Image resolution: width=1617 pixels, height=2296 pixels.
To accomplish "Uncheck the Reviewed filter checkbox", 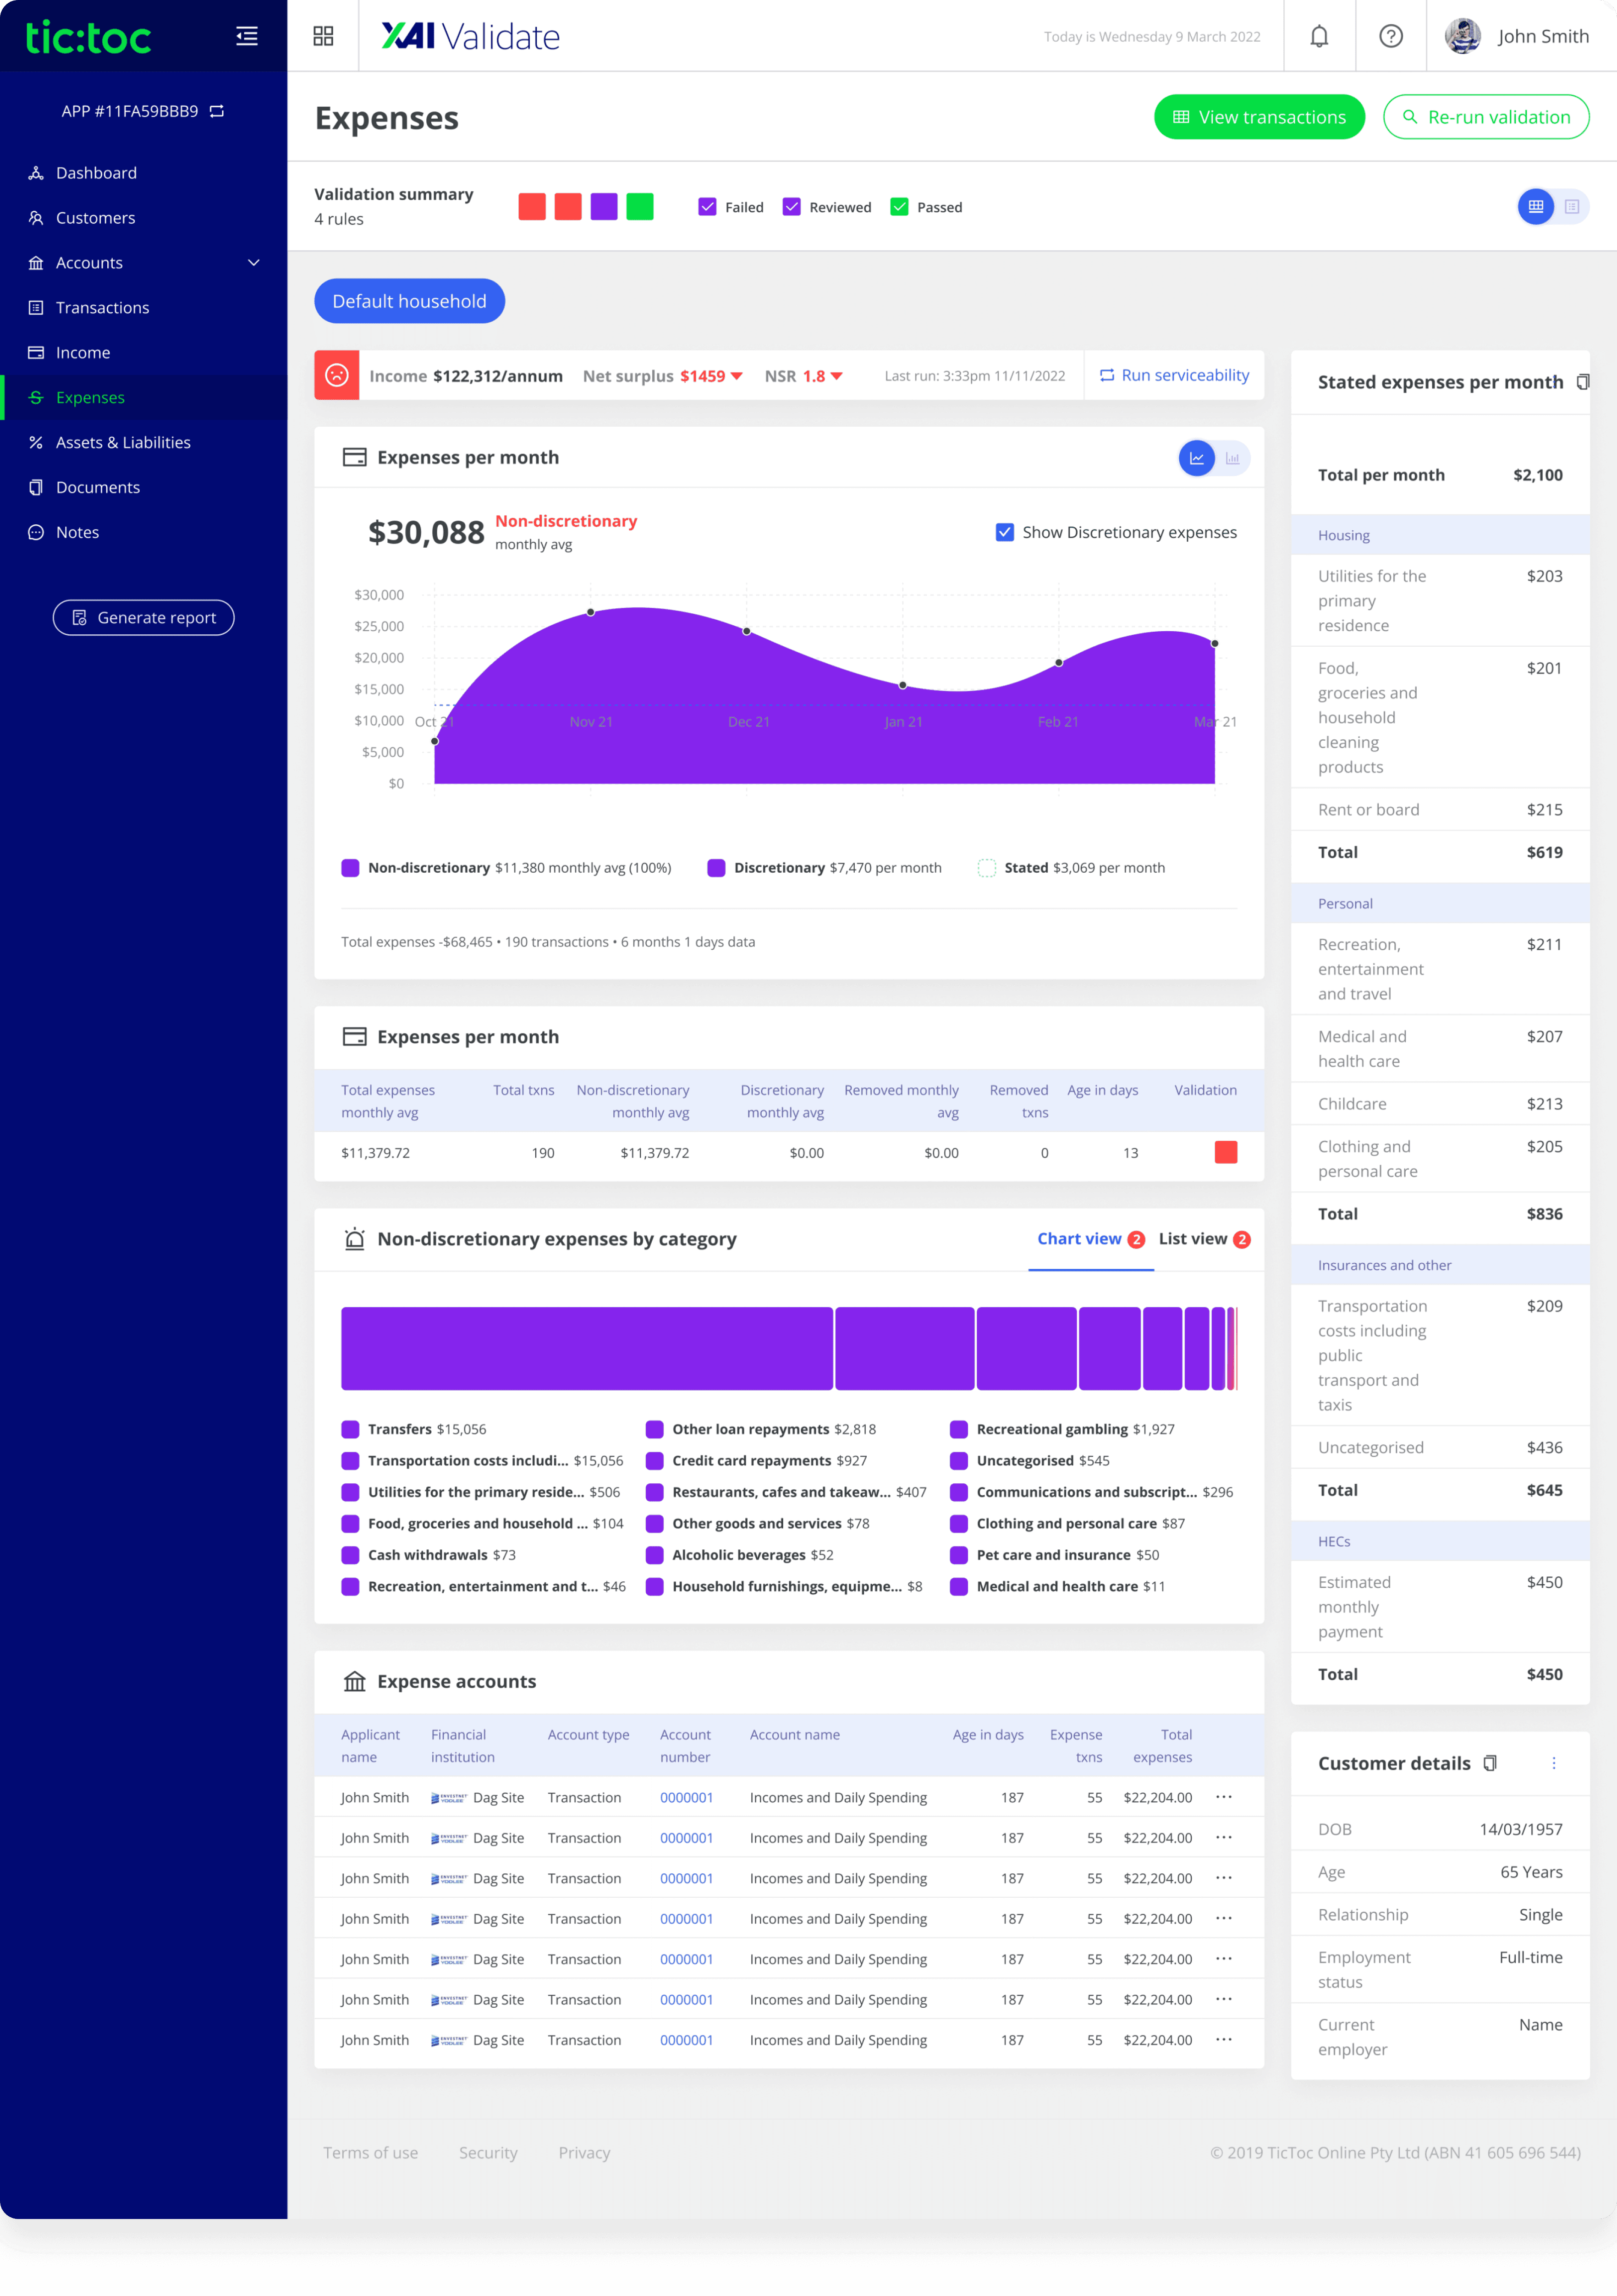I will pos(792,207).
